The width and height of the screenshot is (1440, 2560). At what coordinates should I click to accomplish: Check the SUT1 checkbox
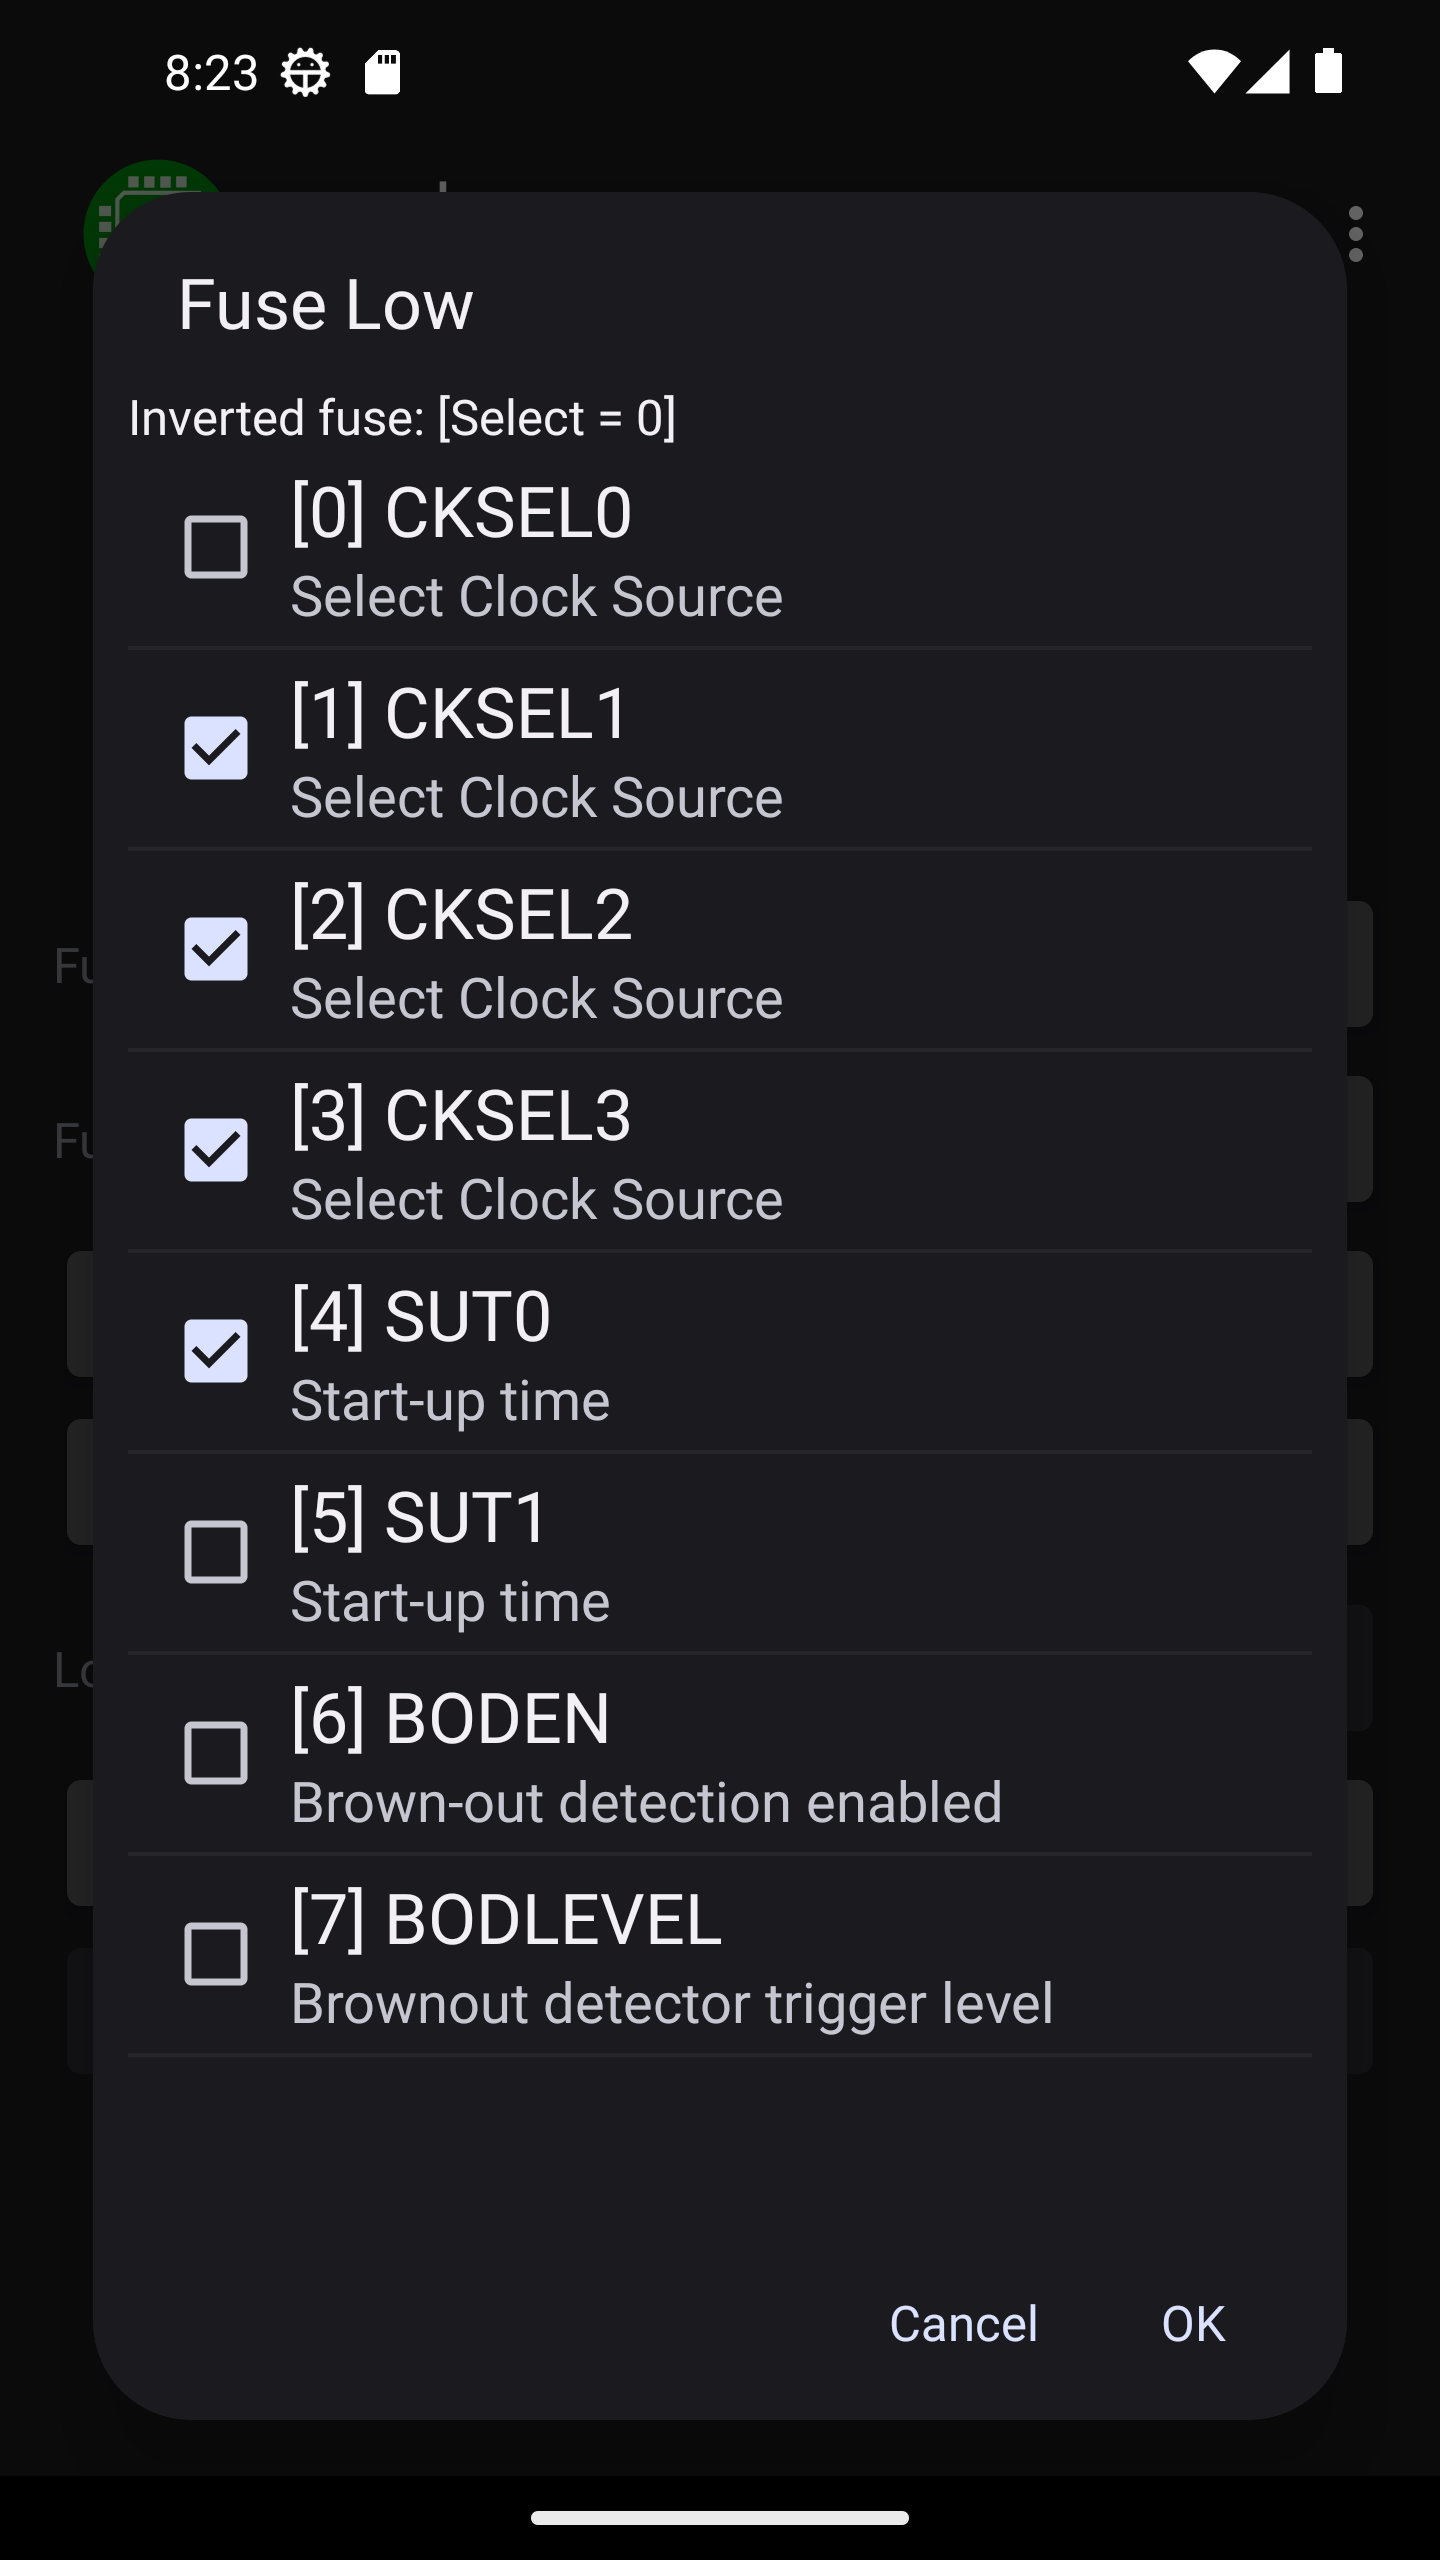pos(216,1553)
